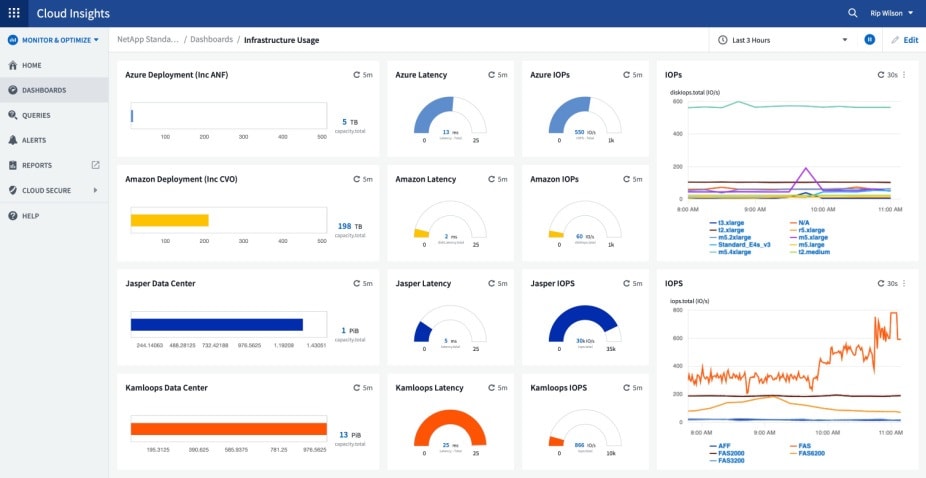
Task: Open Alerts in sidebar
Action: pos(54,140)
